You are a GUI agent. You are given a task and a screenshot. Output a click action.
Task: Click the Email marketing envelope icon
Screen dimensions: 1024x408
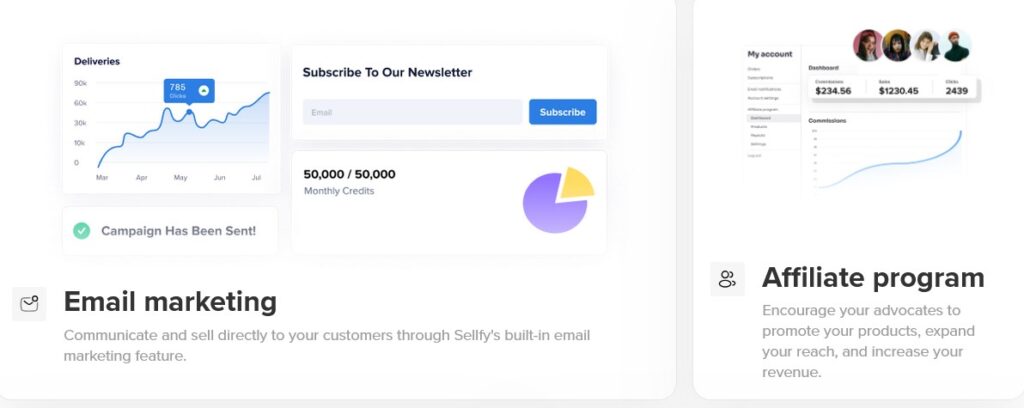(x=29, y=304)
